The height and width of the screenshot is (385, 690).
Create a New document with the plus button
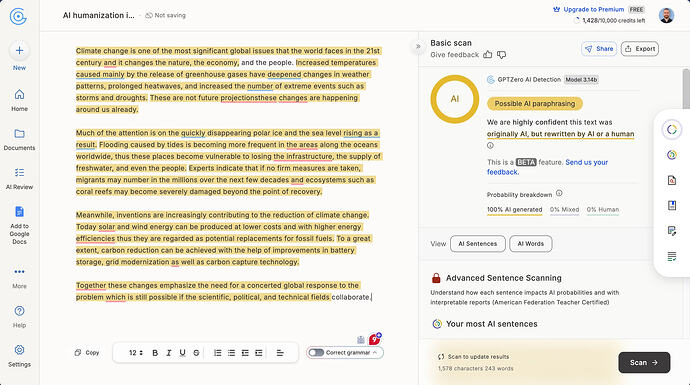pyautogui.click(x=19, y=51)
